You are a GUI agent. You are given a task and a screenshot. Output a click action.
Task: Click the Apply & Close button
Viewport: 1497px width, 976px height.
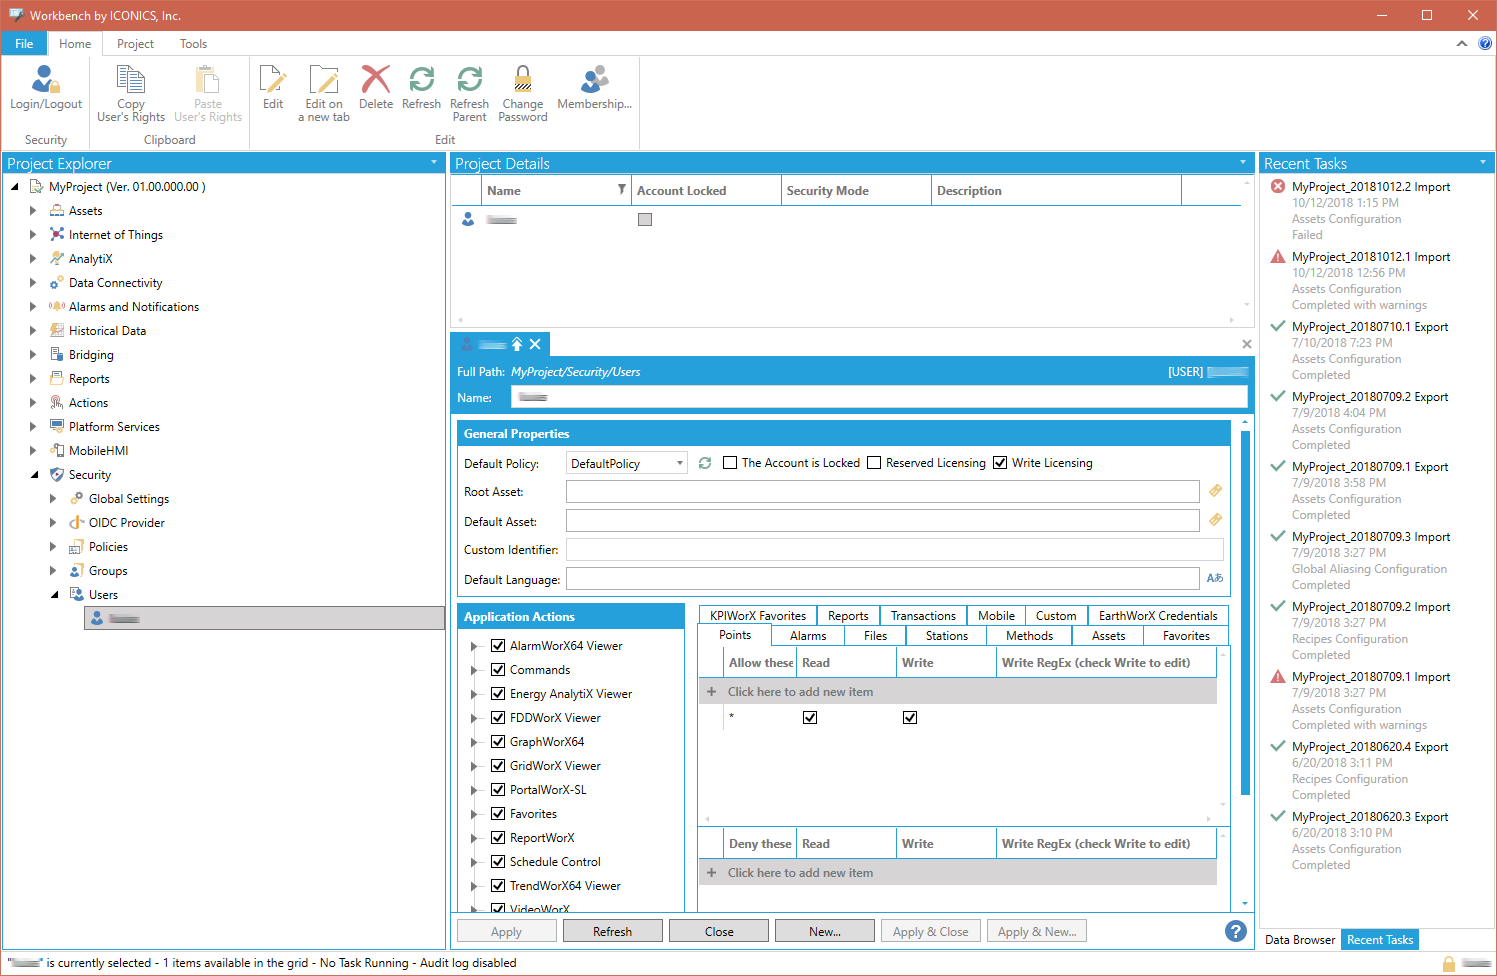coord(930,931)
